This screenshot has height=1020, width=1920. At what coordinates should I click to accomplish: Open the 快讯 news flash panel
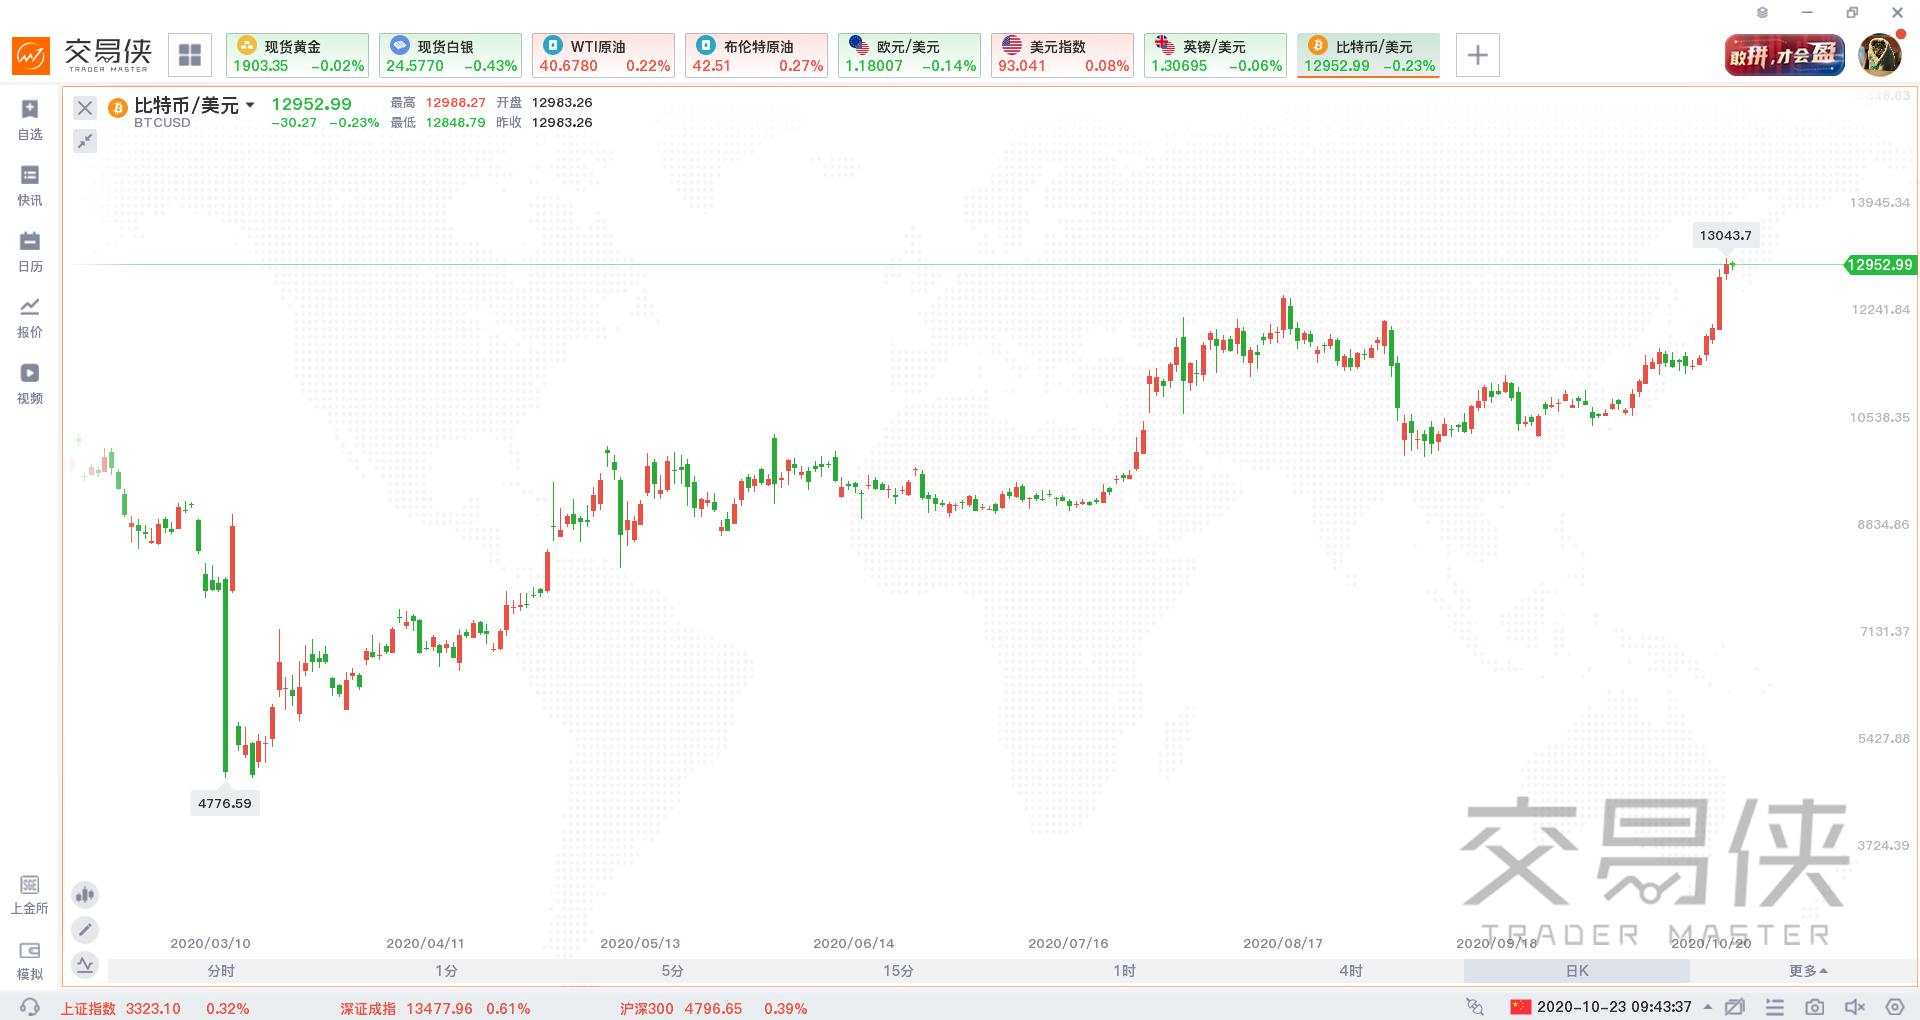tap(30, 185)
